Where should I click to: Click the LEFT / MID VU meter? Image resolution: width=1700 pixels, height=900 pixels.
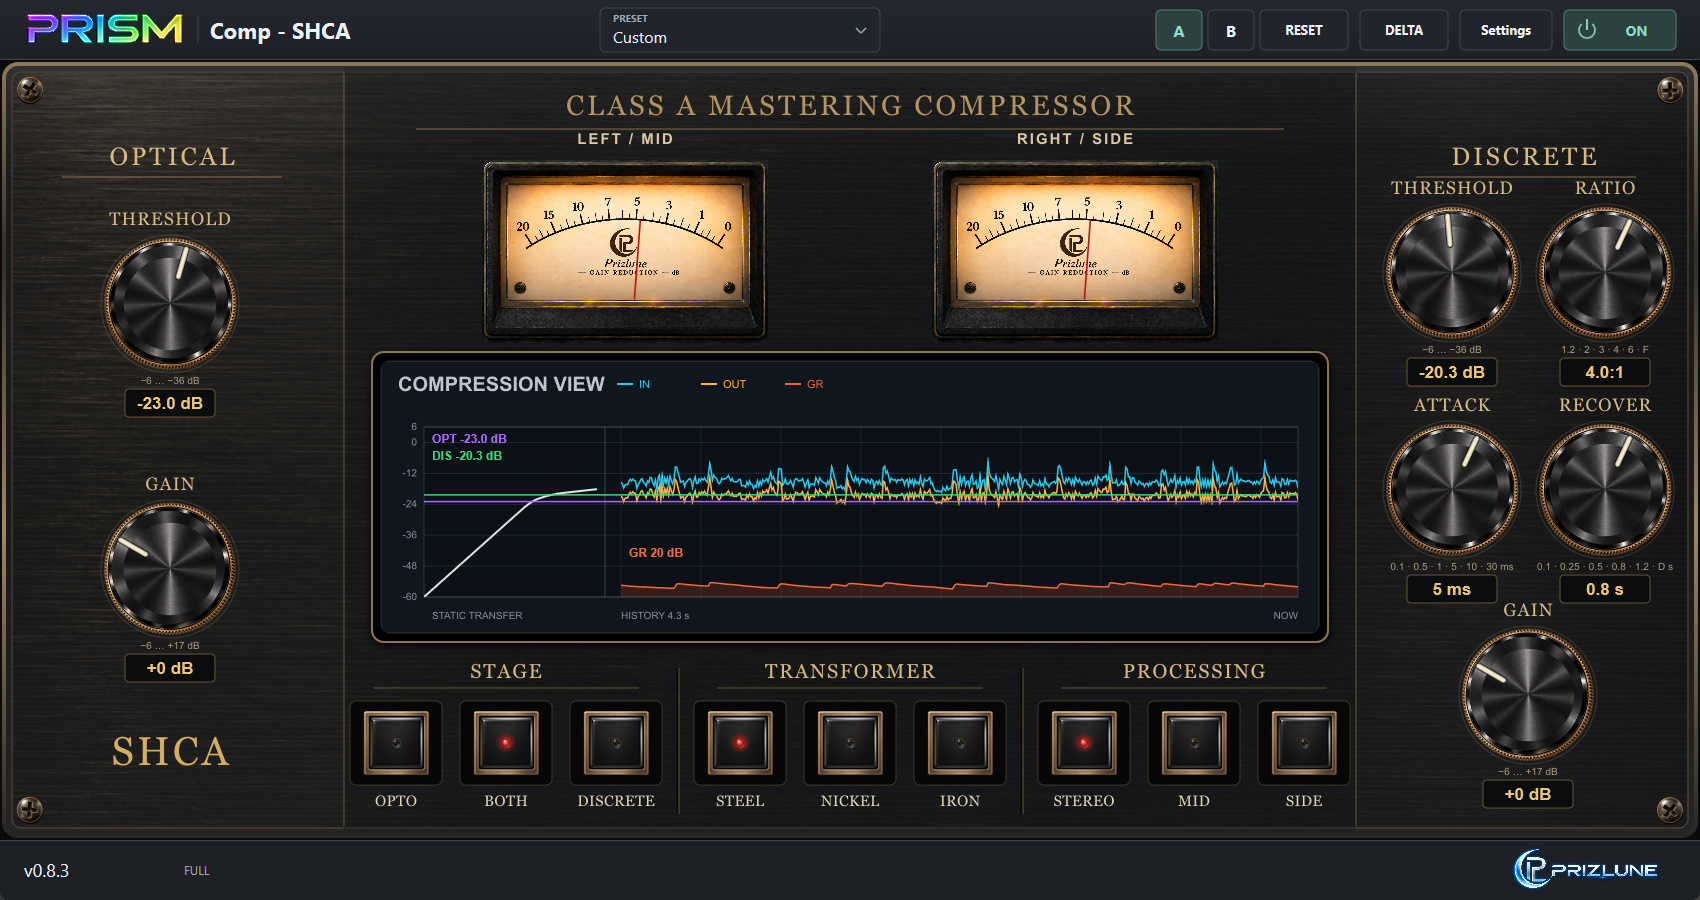pyautogui.click(x=625, y=250)
